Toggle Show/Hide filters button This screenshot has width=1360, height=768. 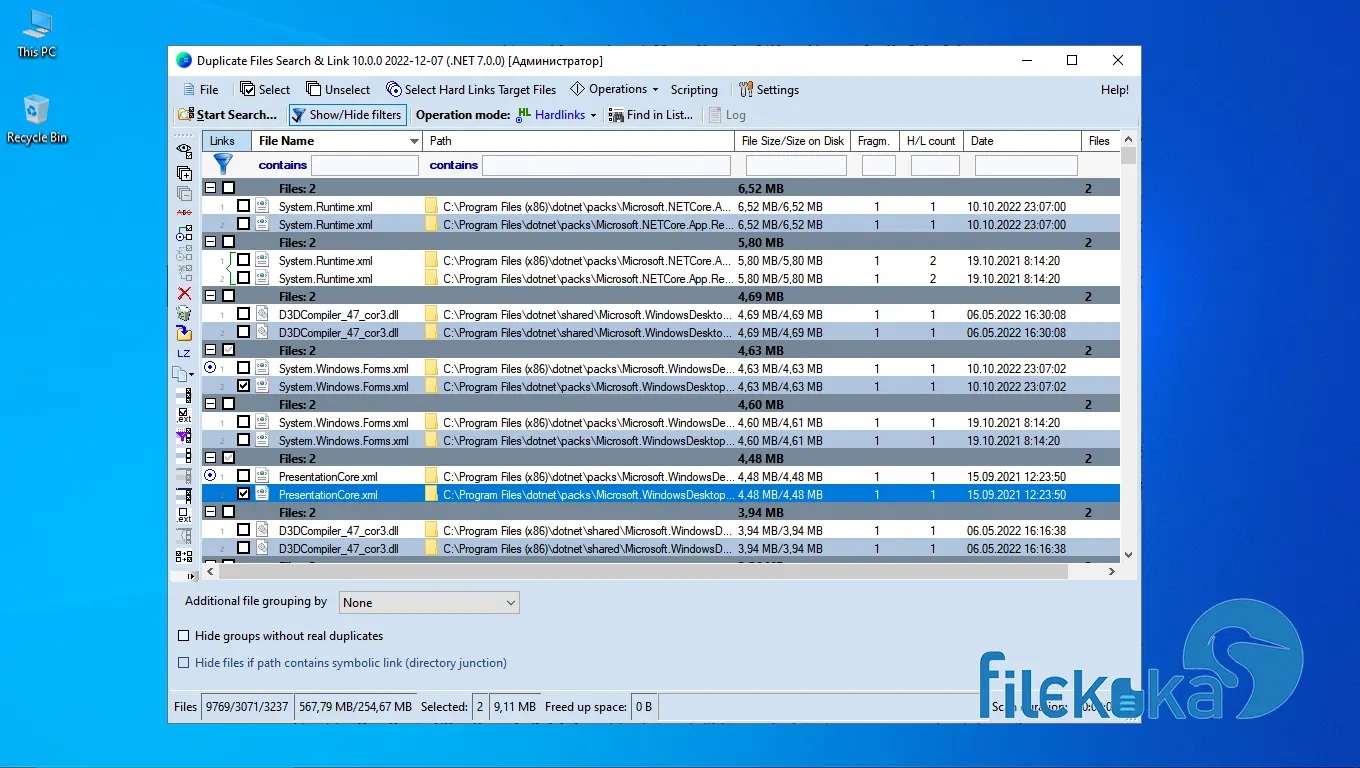(347, 115)
